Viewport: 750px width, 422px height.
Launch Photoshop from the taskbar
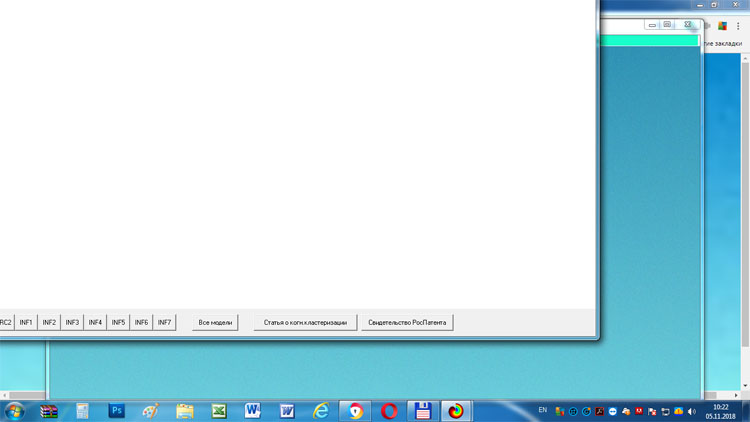tap(117, 411)
